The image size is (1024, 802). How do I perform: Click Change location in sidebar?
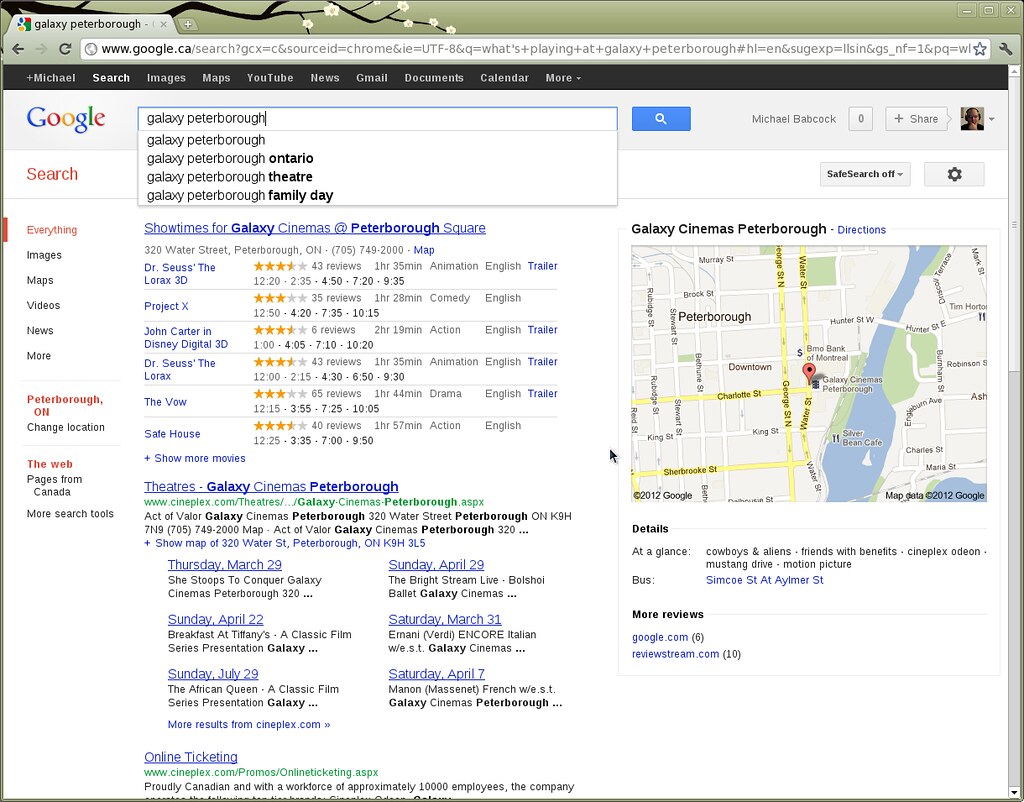click(65, 427)
